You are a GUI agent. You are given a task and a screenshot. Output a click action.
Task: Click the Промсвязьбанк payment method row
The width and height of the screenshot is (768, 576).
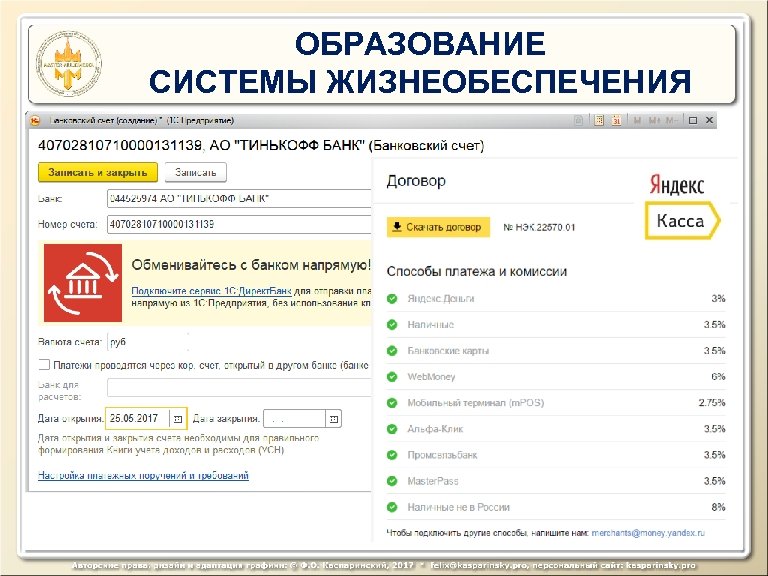click(x=556, y=455)
